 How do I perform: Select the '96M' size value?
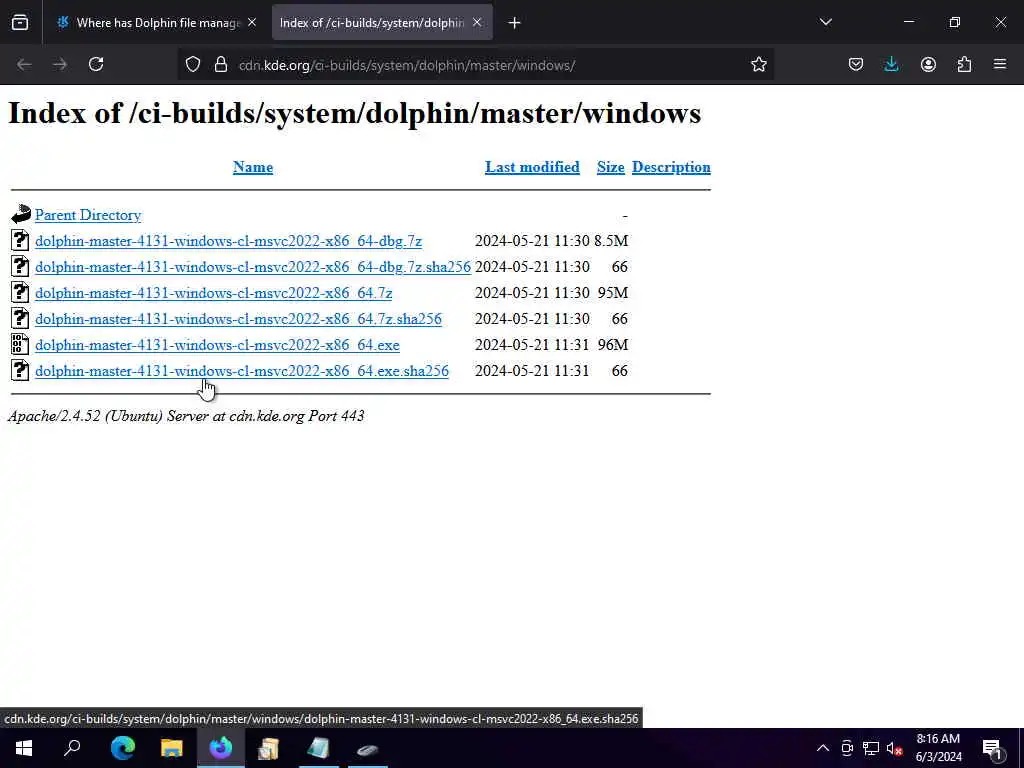(x=613, y=345)
